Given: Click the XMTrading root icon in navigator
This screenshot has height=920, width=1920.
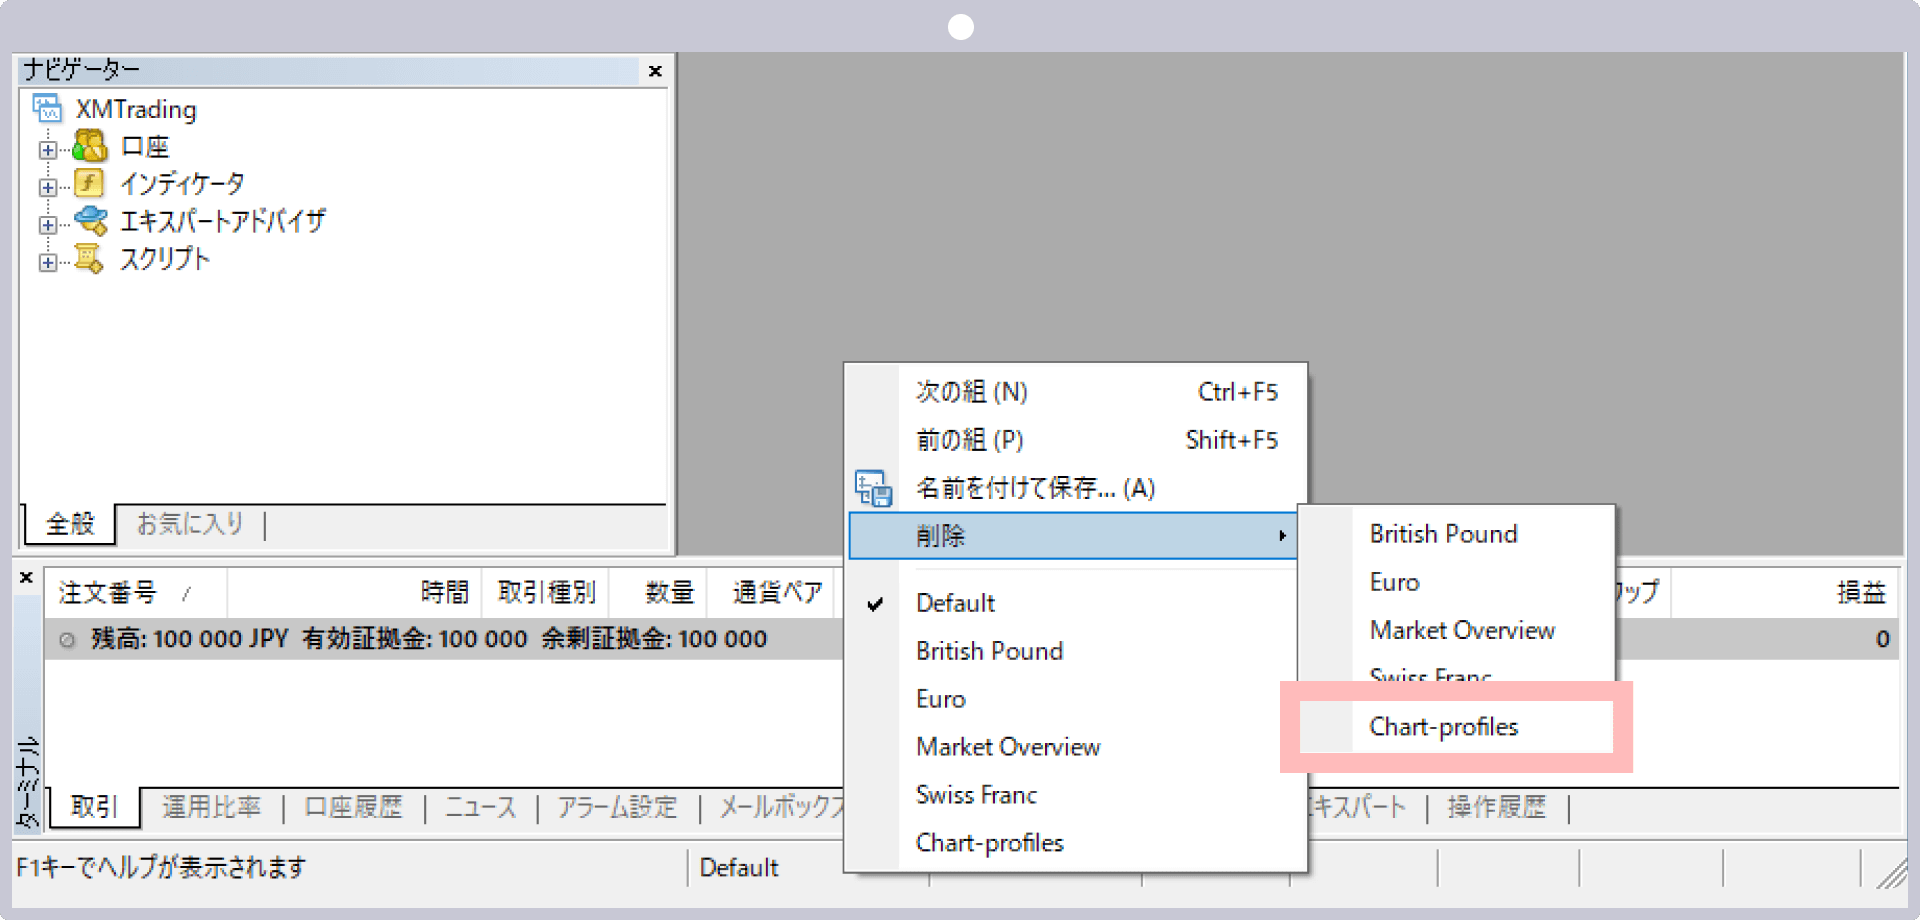Looking at the screenshot, I should click(47, 108).
